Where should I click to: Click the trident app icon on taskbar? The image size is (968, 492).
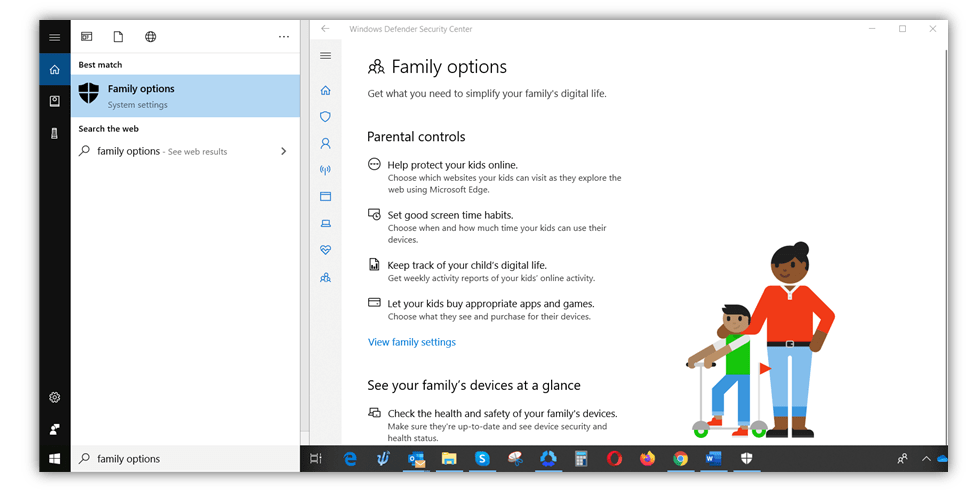(383, 459)
